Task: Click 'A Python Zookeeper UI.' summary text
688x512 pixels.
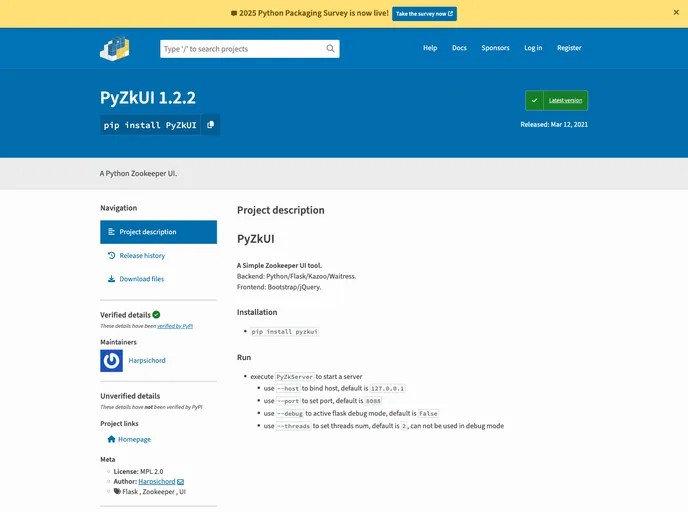Action: coord(138,173)
